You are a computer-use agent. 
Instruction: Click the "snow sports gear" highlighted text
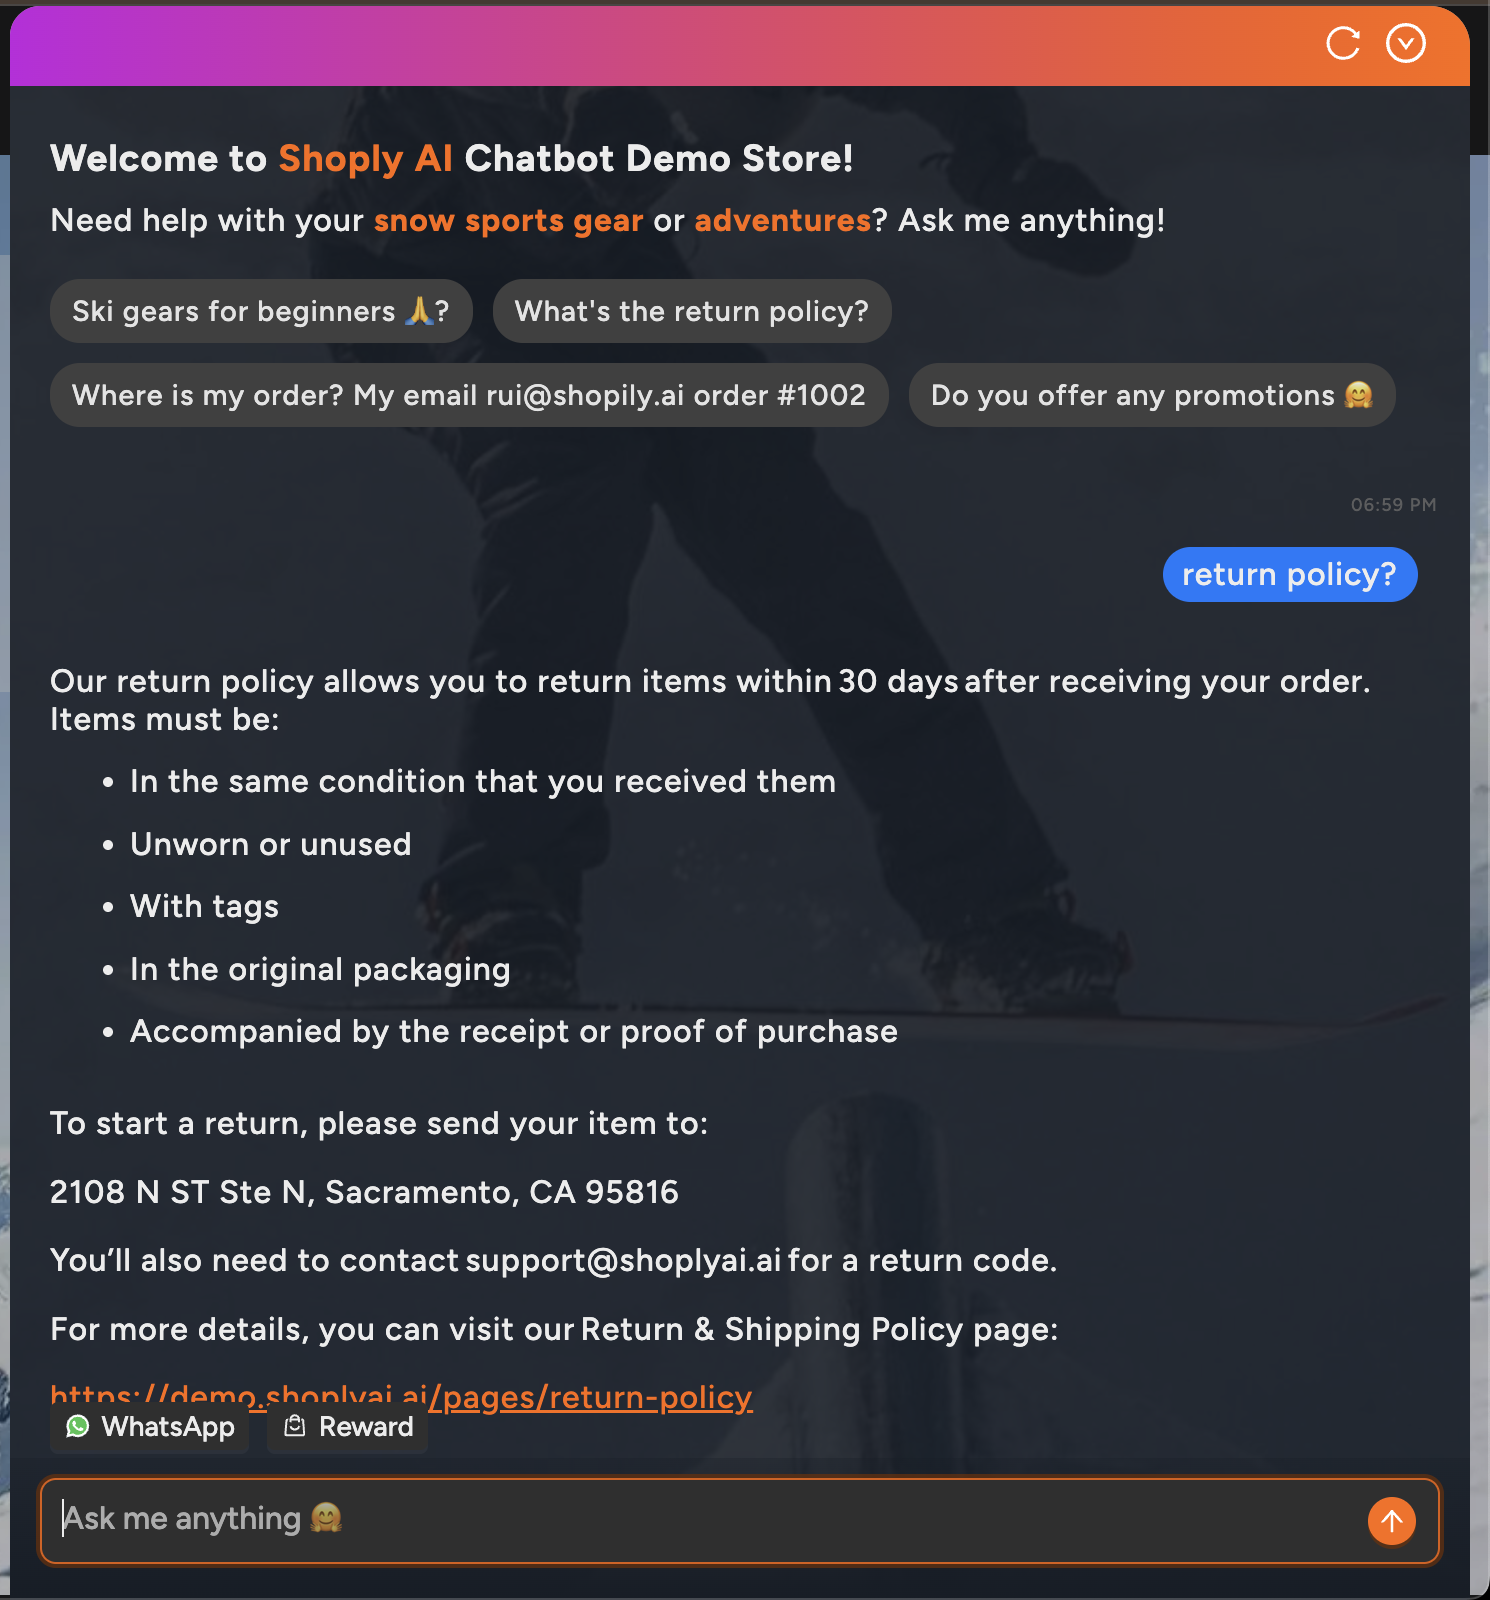pos(508,221)
